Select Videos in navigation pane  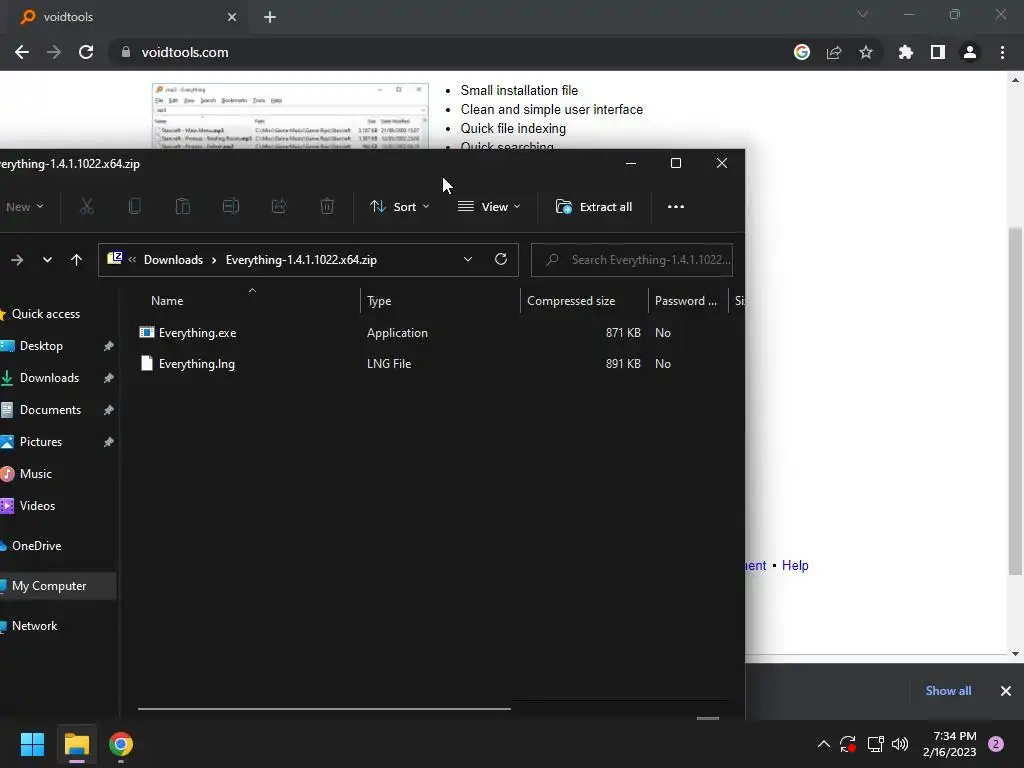coord(37,506)
